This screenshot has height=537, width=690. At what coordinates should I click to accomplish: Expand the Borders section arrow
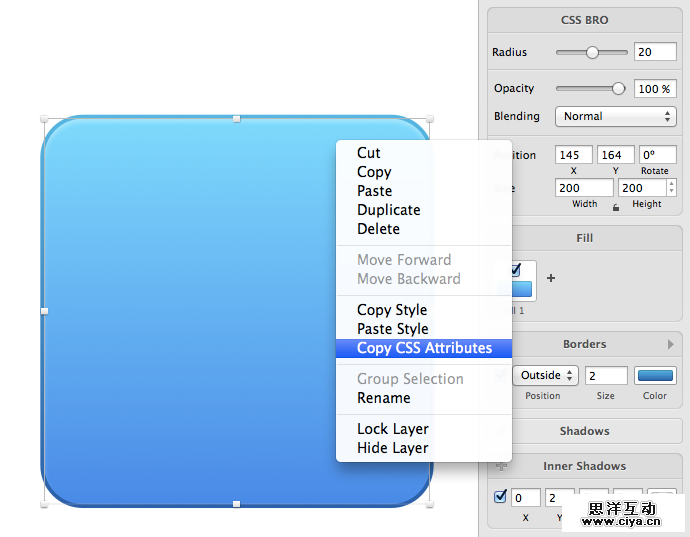pyautogui.click(x=671, y=344)
